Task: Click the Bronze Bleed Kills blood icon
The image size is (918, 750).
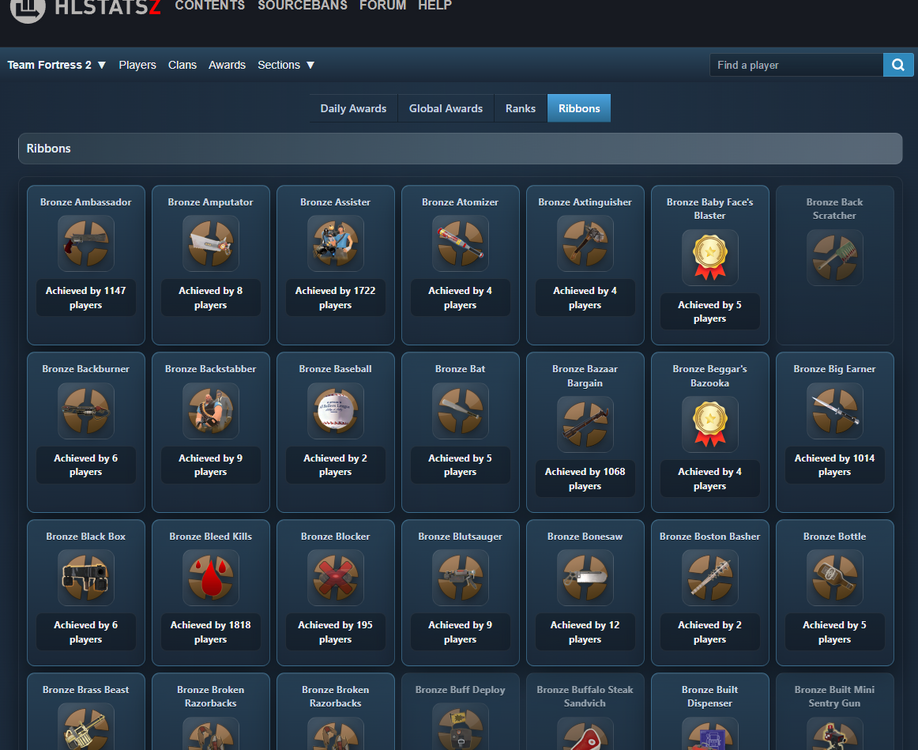Action: [x=211, y=578]
